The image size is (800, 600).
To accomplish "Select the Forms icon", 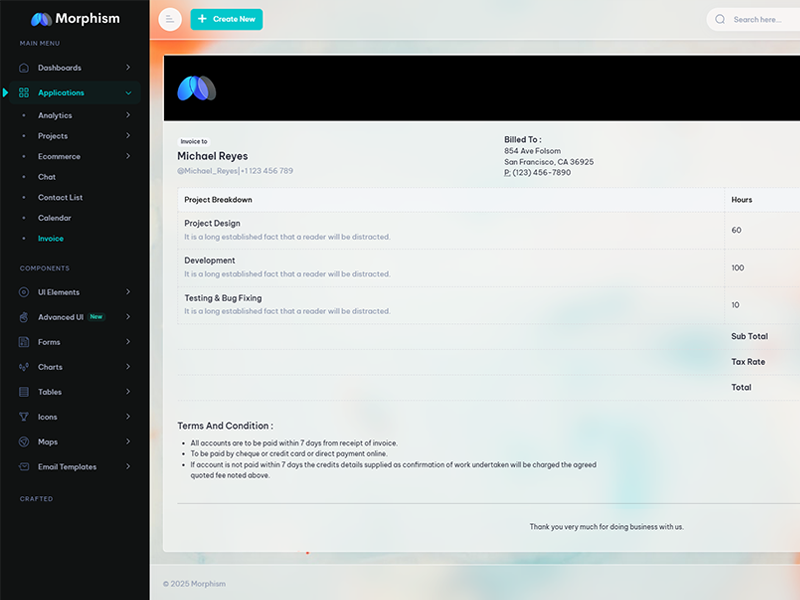I will click(23, 342).
